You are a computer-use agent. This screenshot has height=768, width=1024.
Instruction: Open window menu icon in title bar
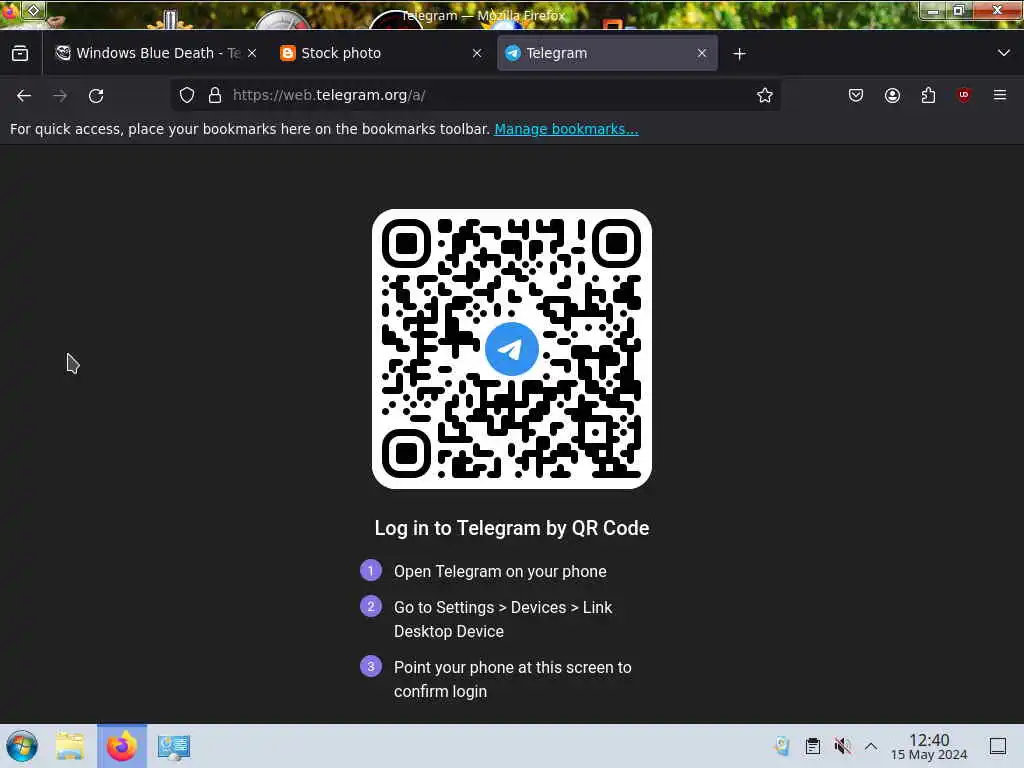coord(9,10)
